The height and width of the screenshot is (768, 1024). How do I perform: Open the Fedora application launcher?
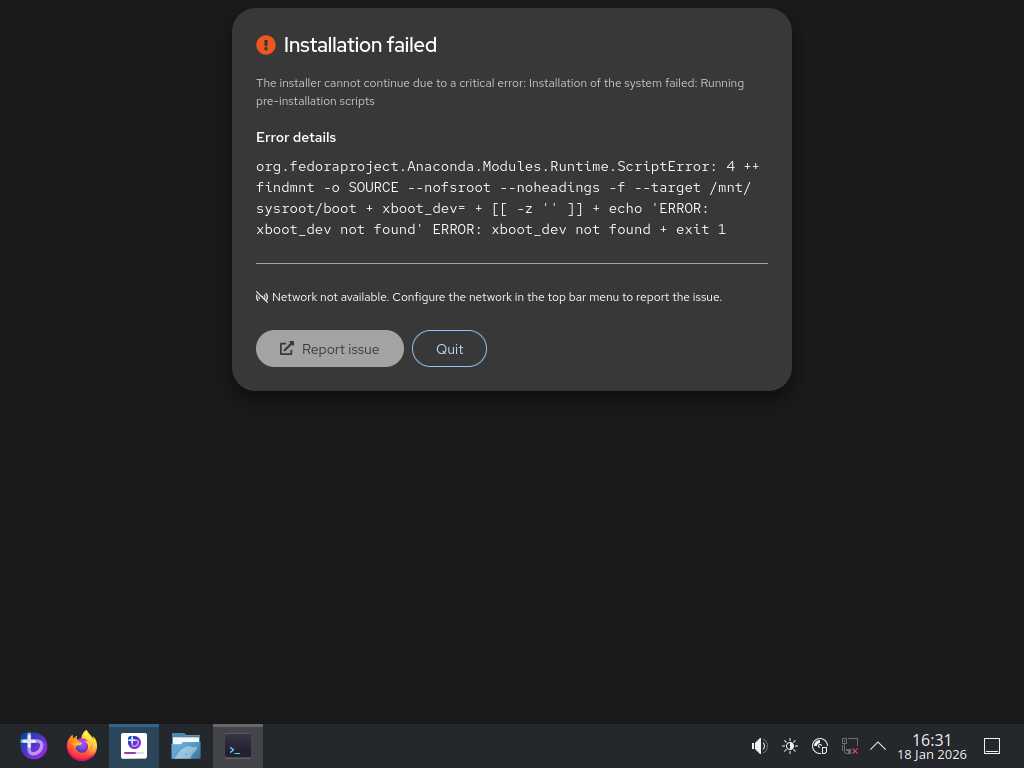point(33,746)
